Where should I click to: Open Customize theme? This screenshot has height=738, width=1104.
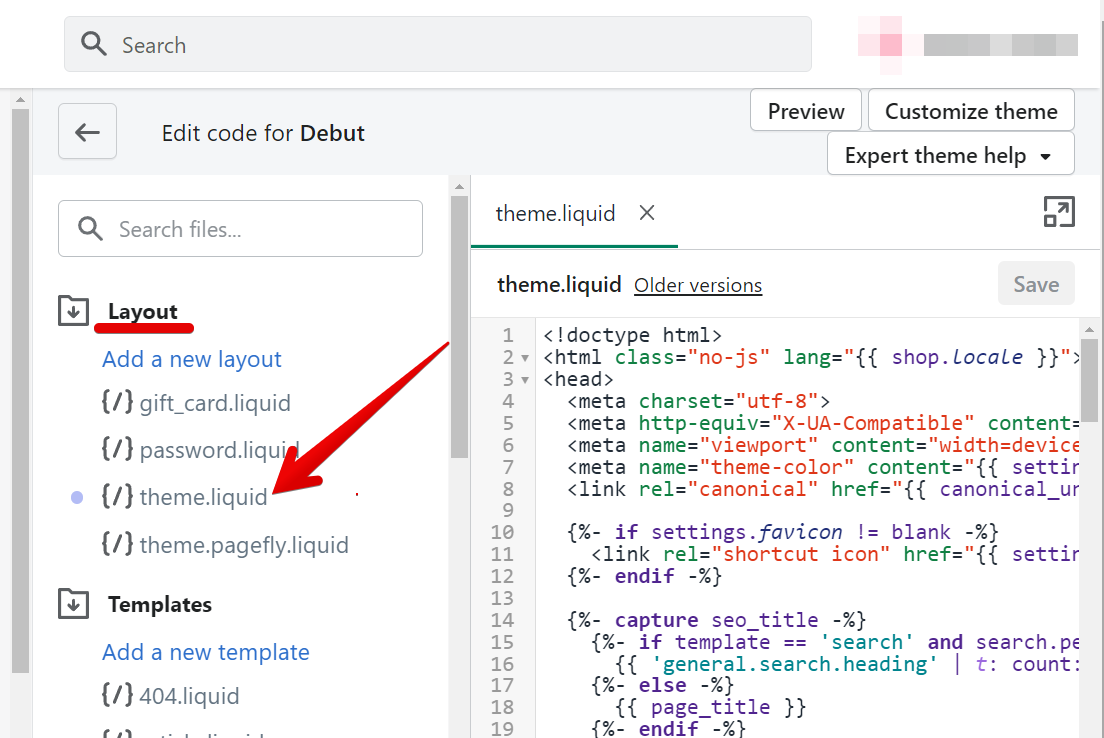click(x=970, y=110)
